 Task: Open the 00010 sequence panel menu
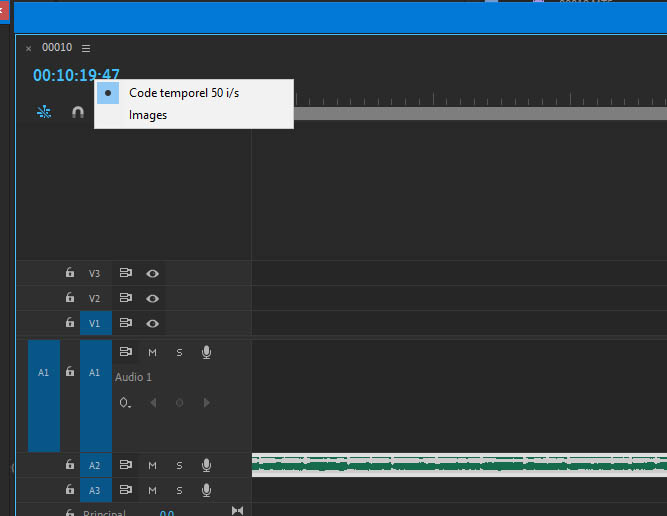pos(86,48)
